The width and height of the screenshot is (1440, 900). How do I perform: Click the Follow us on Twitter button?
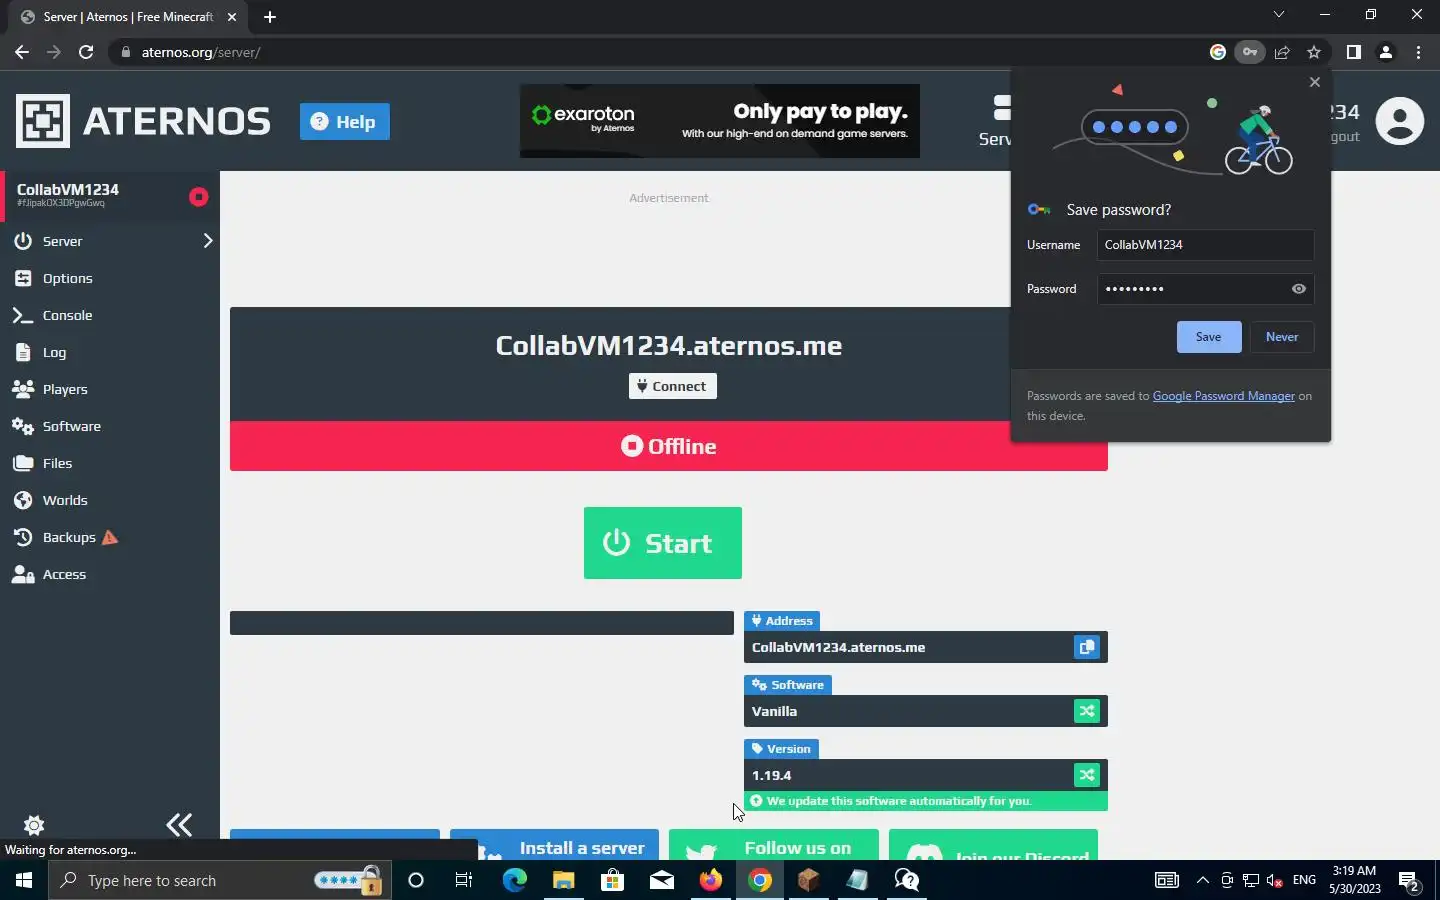click(773, 845)
